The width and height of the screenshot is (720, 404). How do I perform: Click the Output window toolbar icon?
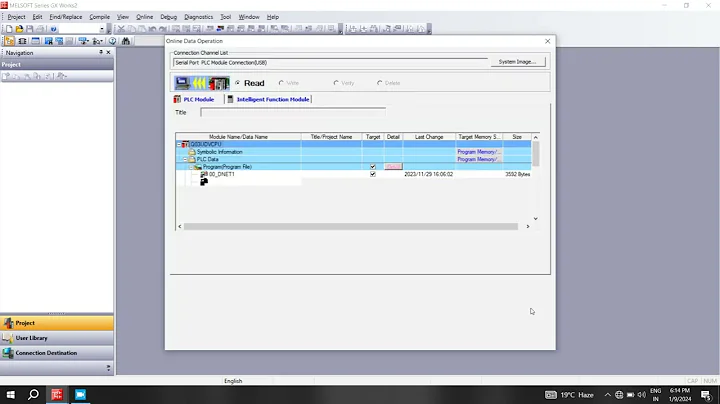35,41
